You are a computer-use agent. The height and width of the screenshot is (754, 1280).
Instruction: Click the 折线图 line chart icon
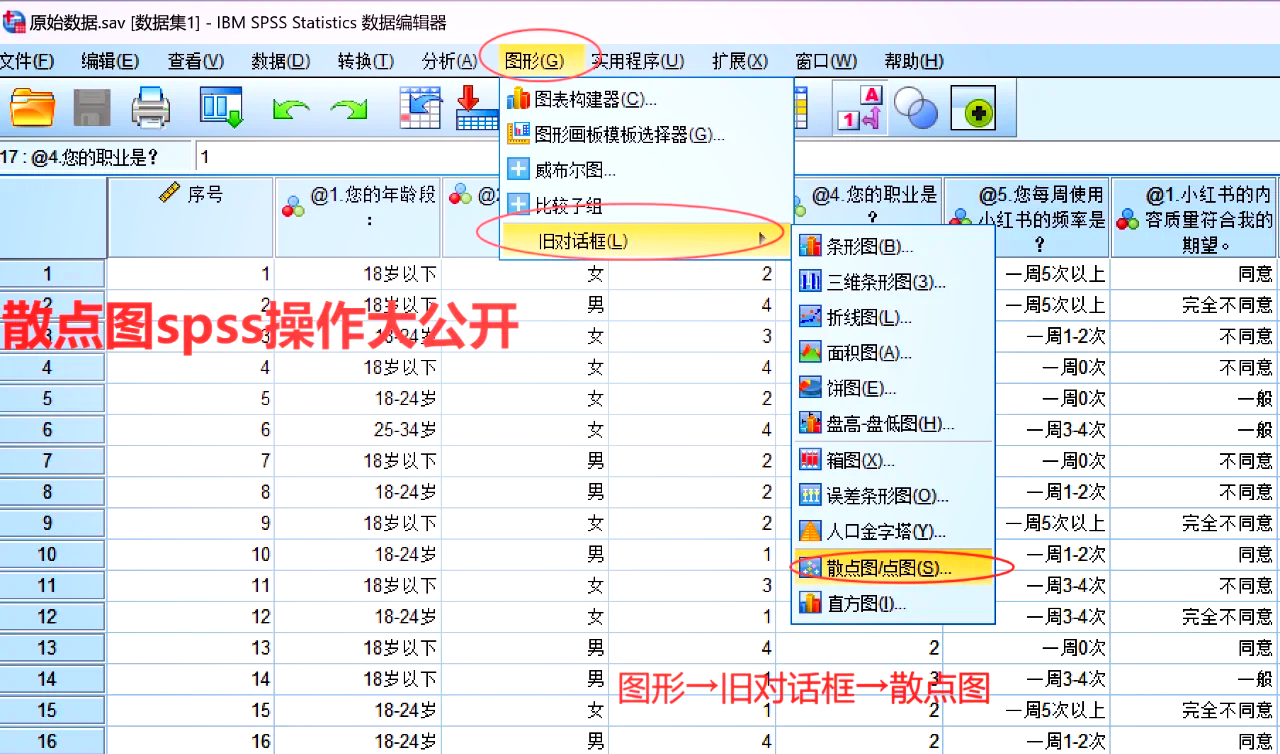click(x=810, y=317)
